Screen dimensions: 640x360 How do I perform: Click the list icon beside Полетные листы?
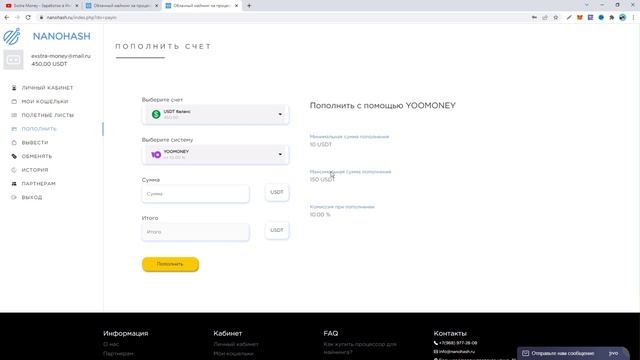pyautogui.click(x=14, y=115)
